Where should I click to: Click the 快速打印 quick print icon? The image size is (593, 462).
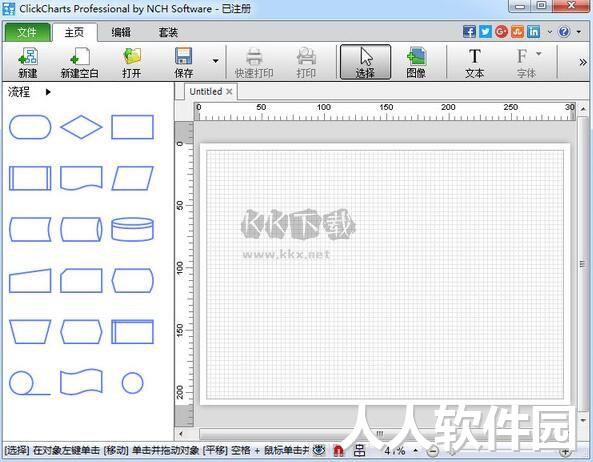coord(254,62)
